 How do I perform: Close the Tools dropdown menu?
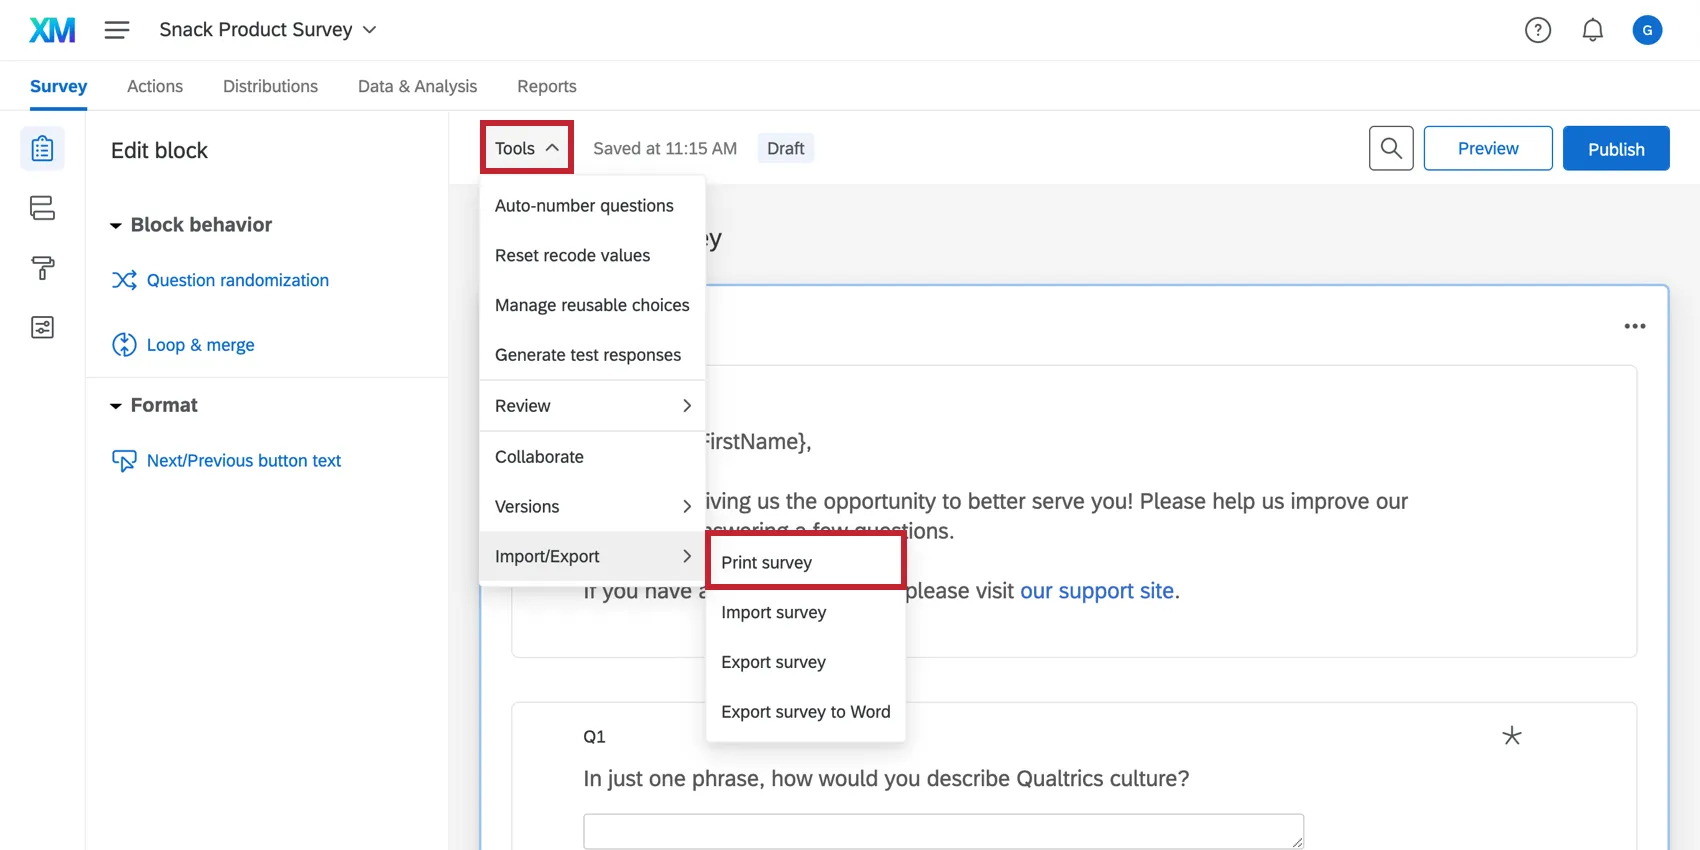pos(526,148)
